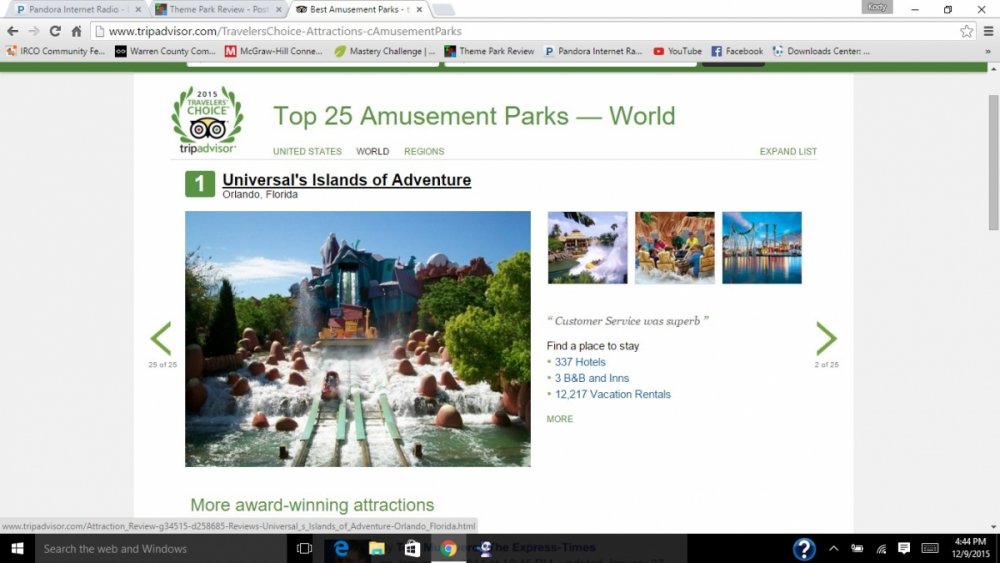The image size is (1000, 563).
Task: Open the Facebook bookmark
Action: tap(737, 51)
